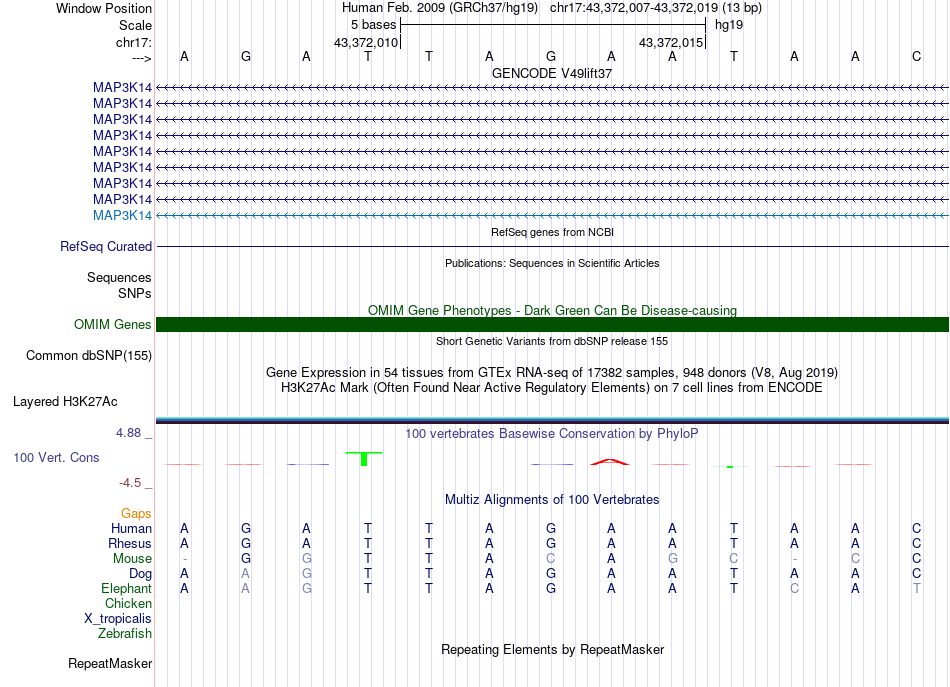Click the green T conservation bar
950x687 pixels.
point(364,459)
